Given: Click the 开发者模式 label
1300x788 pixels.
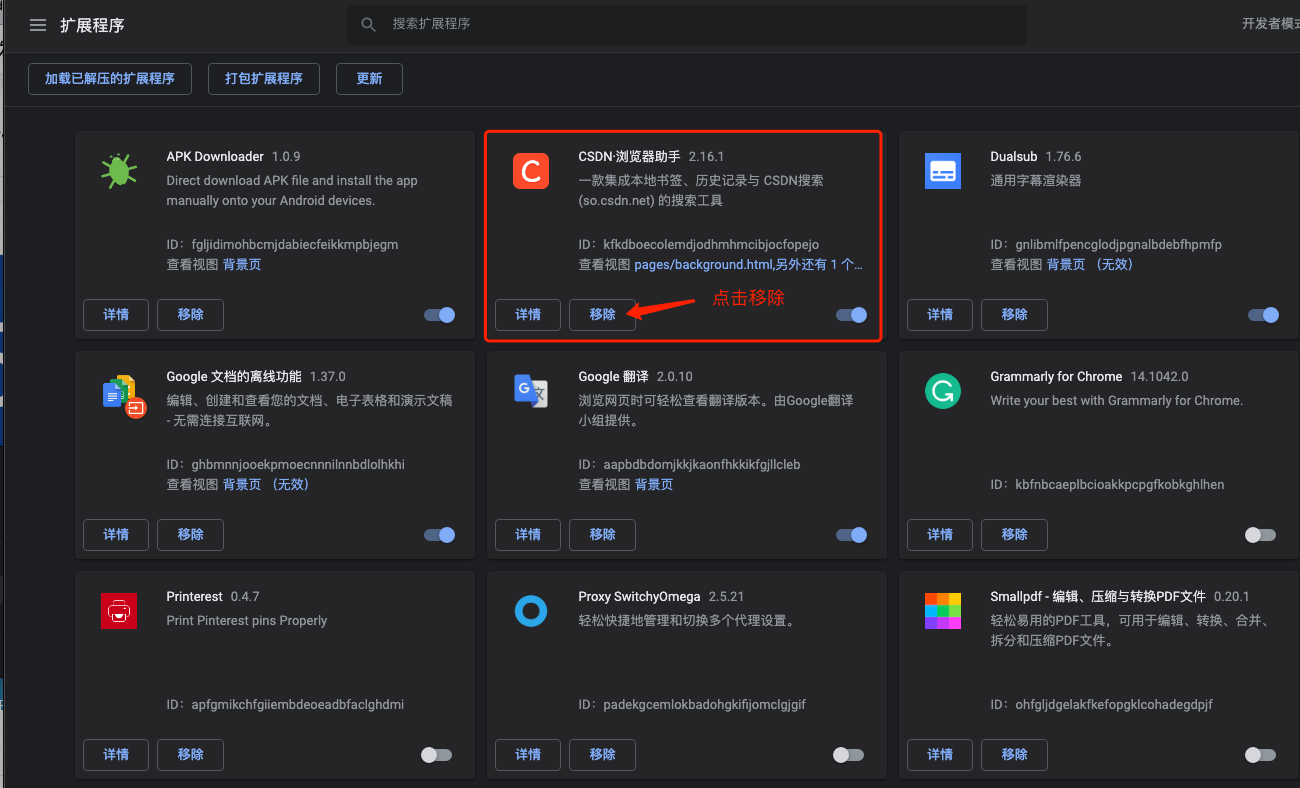Looking at the screenshot, I should point(1271,24).
